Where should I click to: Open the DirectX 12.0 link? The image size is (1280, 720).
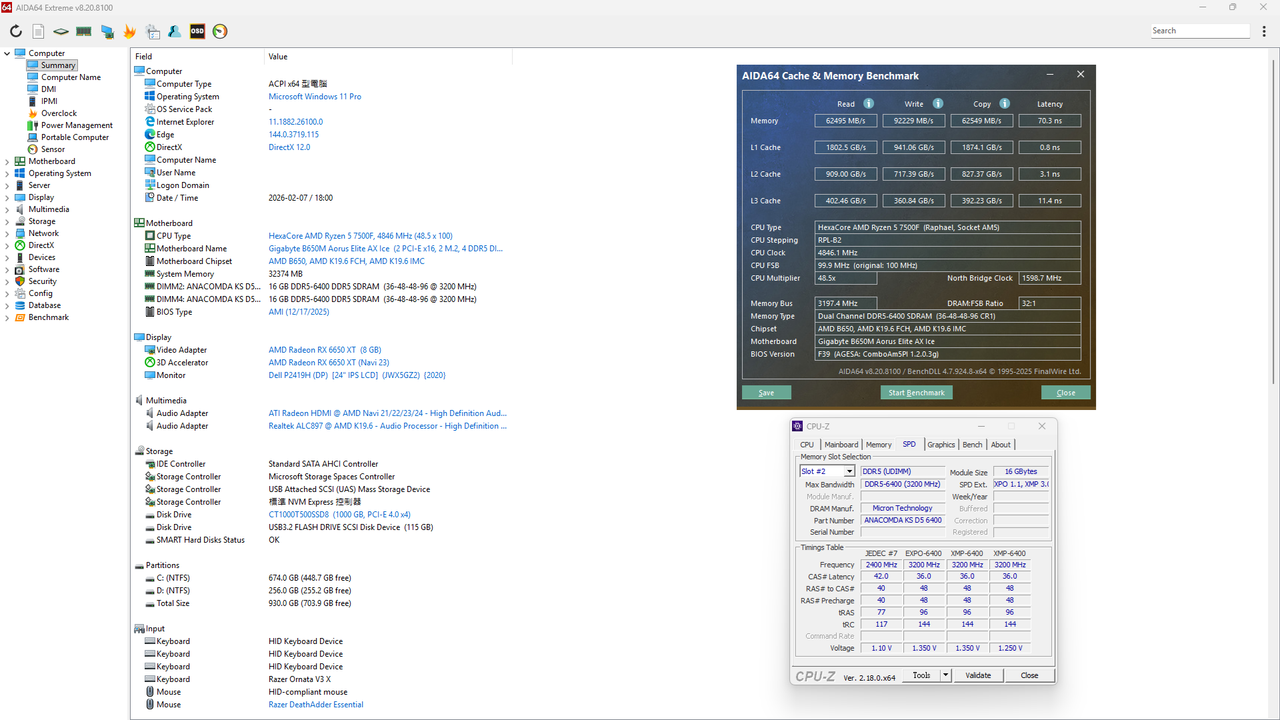(290, 147)
